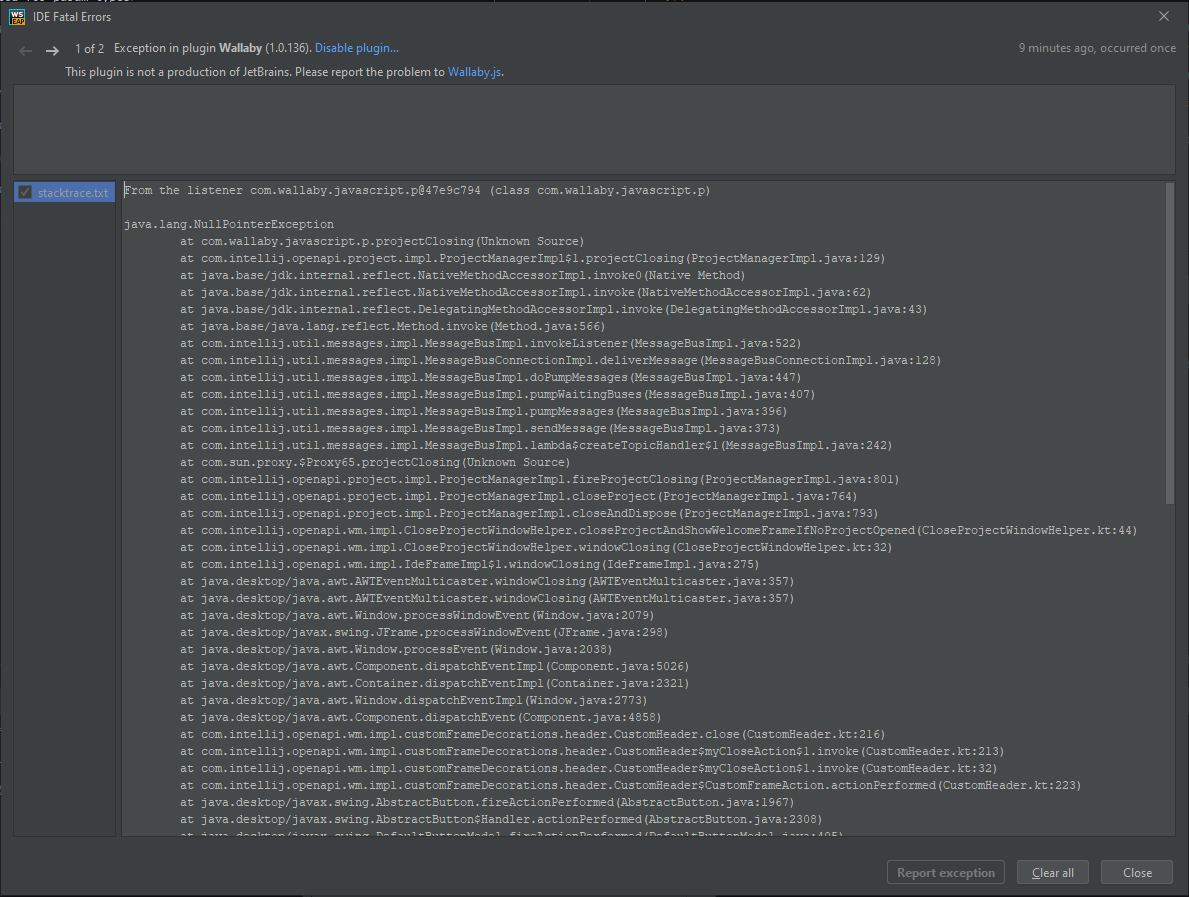This screenshot has width=1189, height=897.
Task: Close the IDE Fatal Errors dialog with X
Action: [x=1164, y=16]
